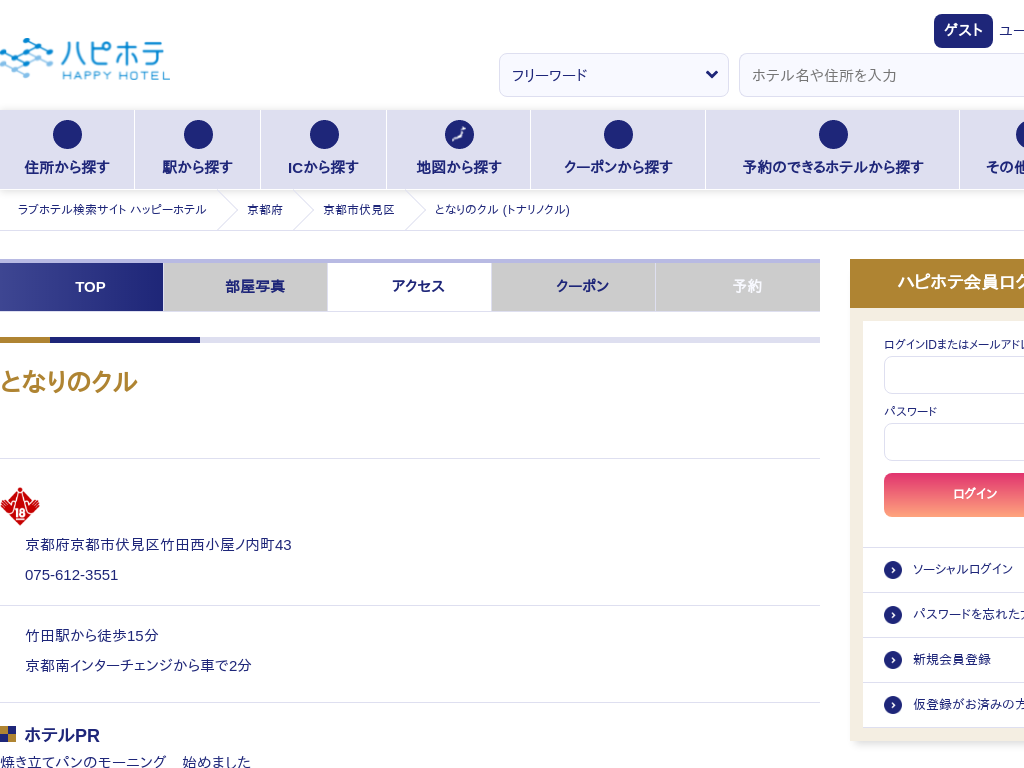
Task: Go to 京都府 breadcrumb link
Action: 264,210
